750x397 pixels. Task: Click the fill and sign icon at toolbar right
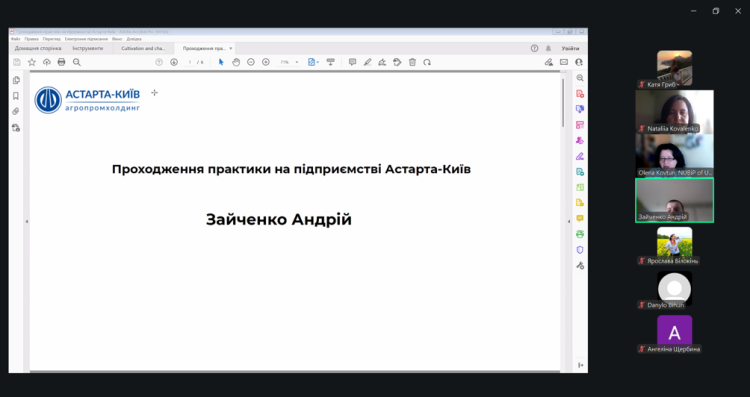(x=549, y=62)
